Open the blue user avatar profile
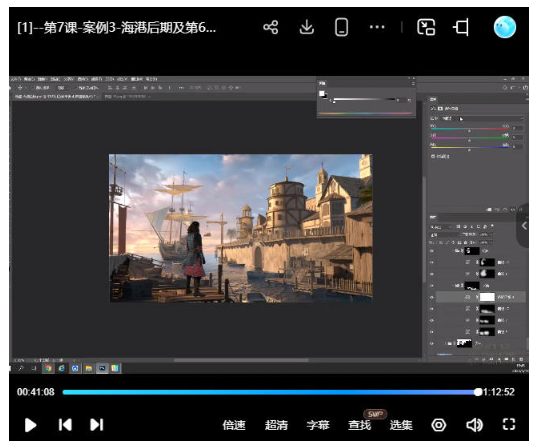 (x=505, y=27)
